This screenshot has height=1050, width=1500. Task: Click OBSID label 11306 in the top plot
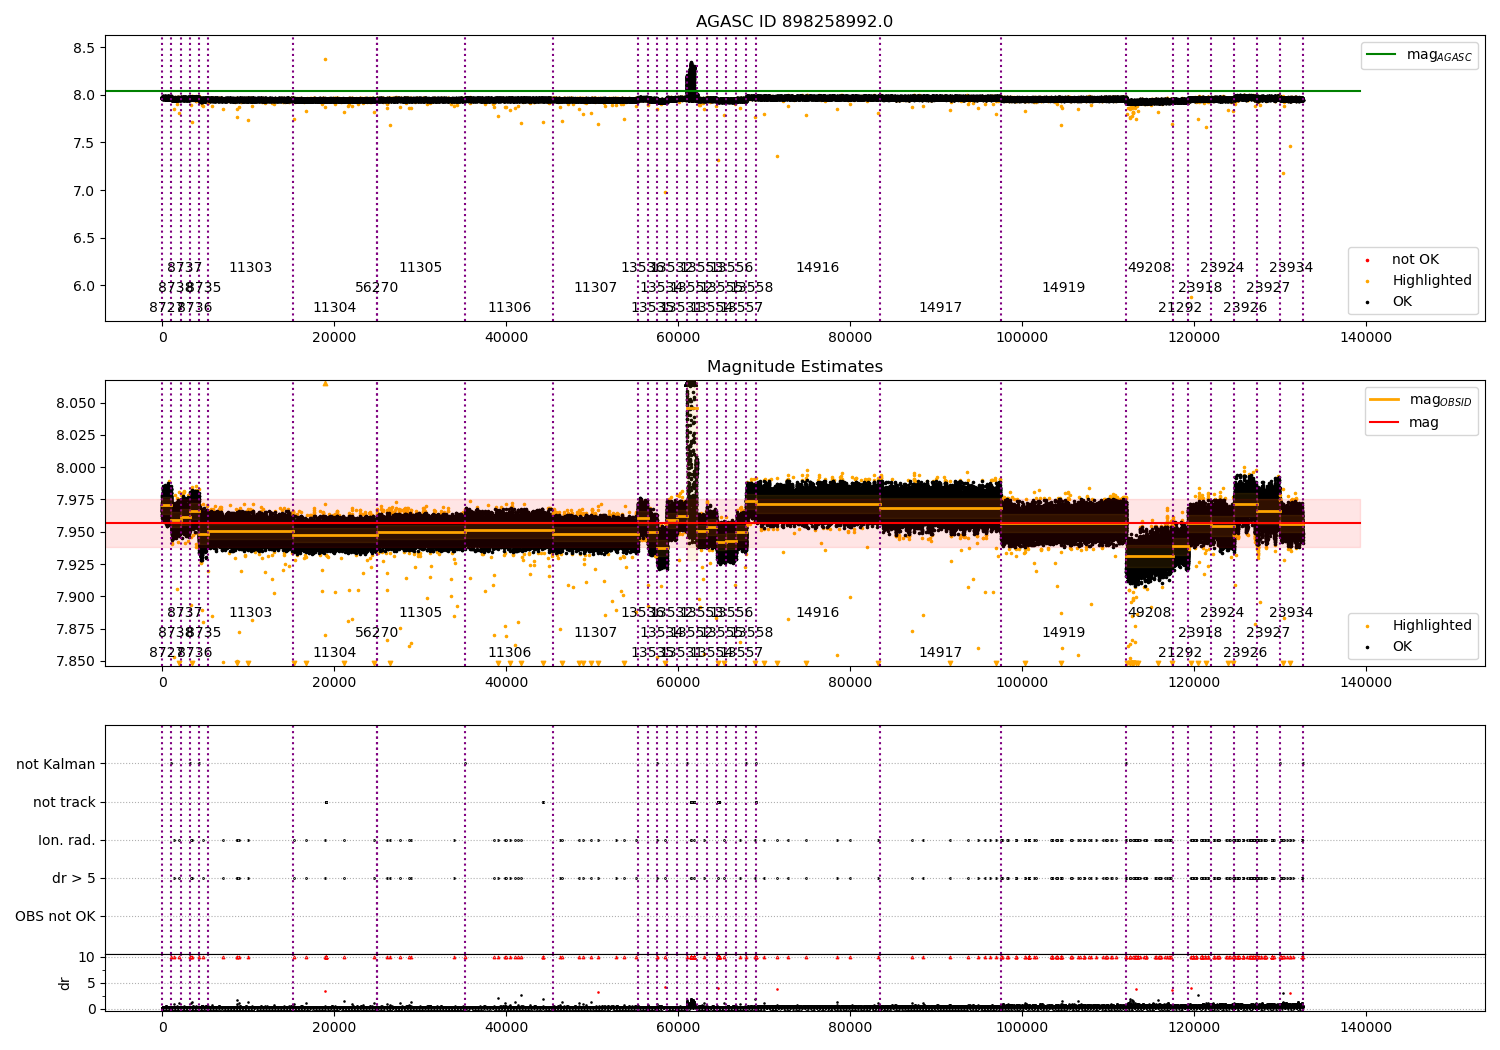pyautogui.click(x=509, y=308)
